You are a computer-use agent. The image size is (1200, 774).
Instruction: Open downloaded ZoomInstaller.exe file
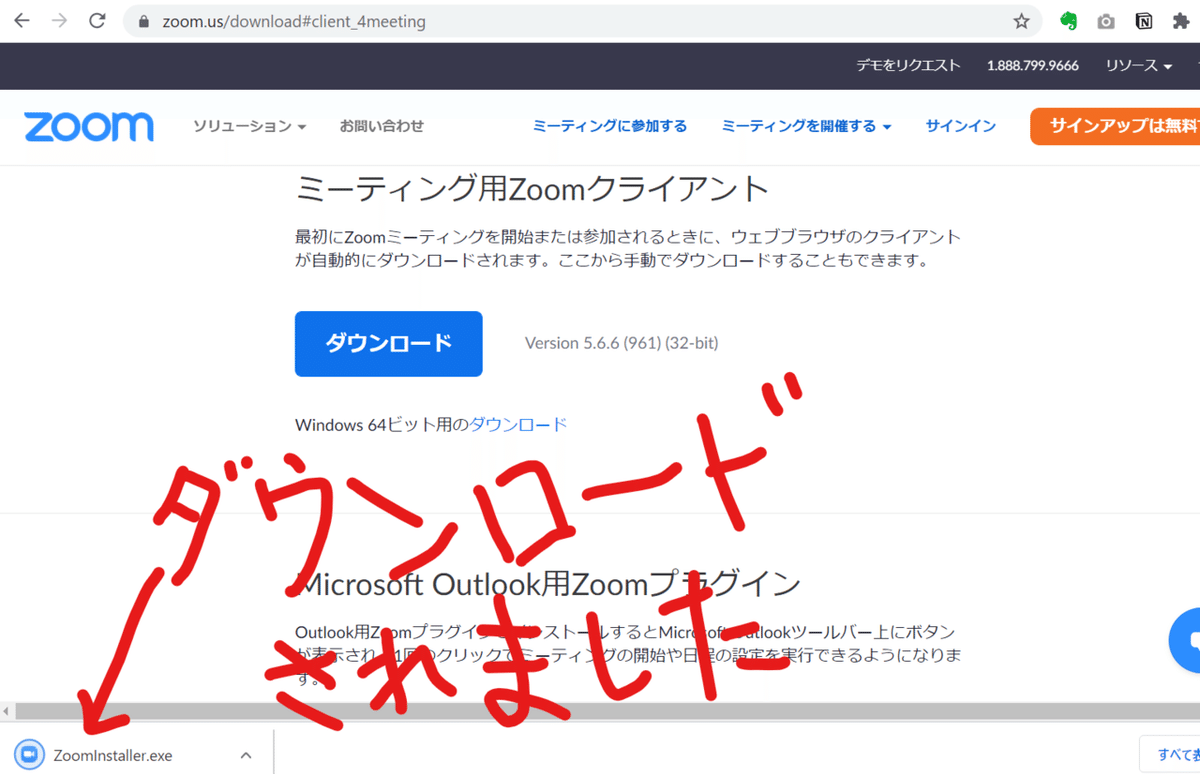pyautogui.click(x=113, y=755)
